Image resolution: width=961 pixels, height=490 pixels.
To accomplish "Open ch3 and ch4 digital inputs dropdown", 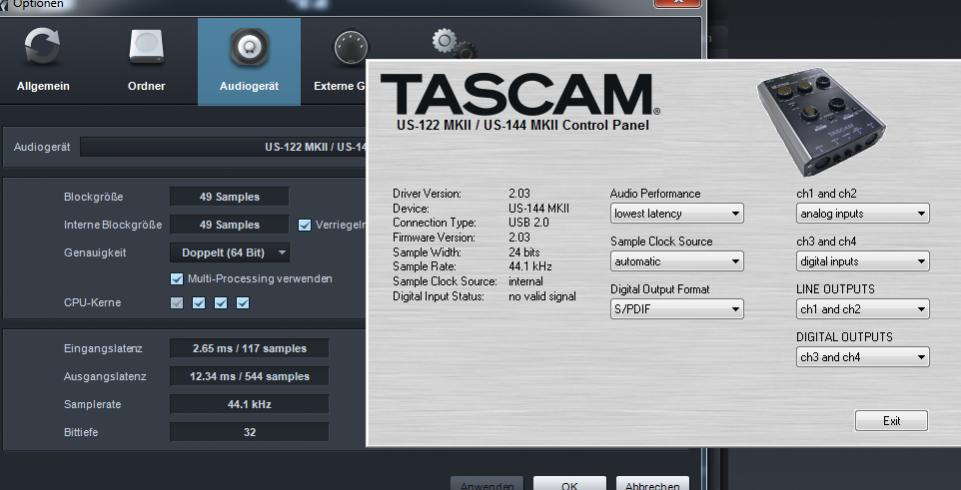I will tap(862, 262).
